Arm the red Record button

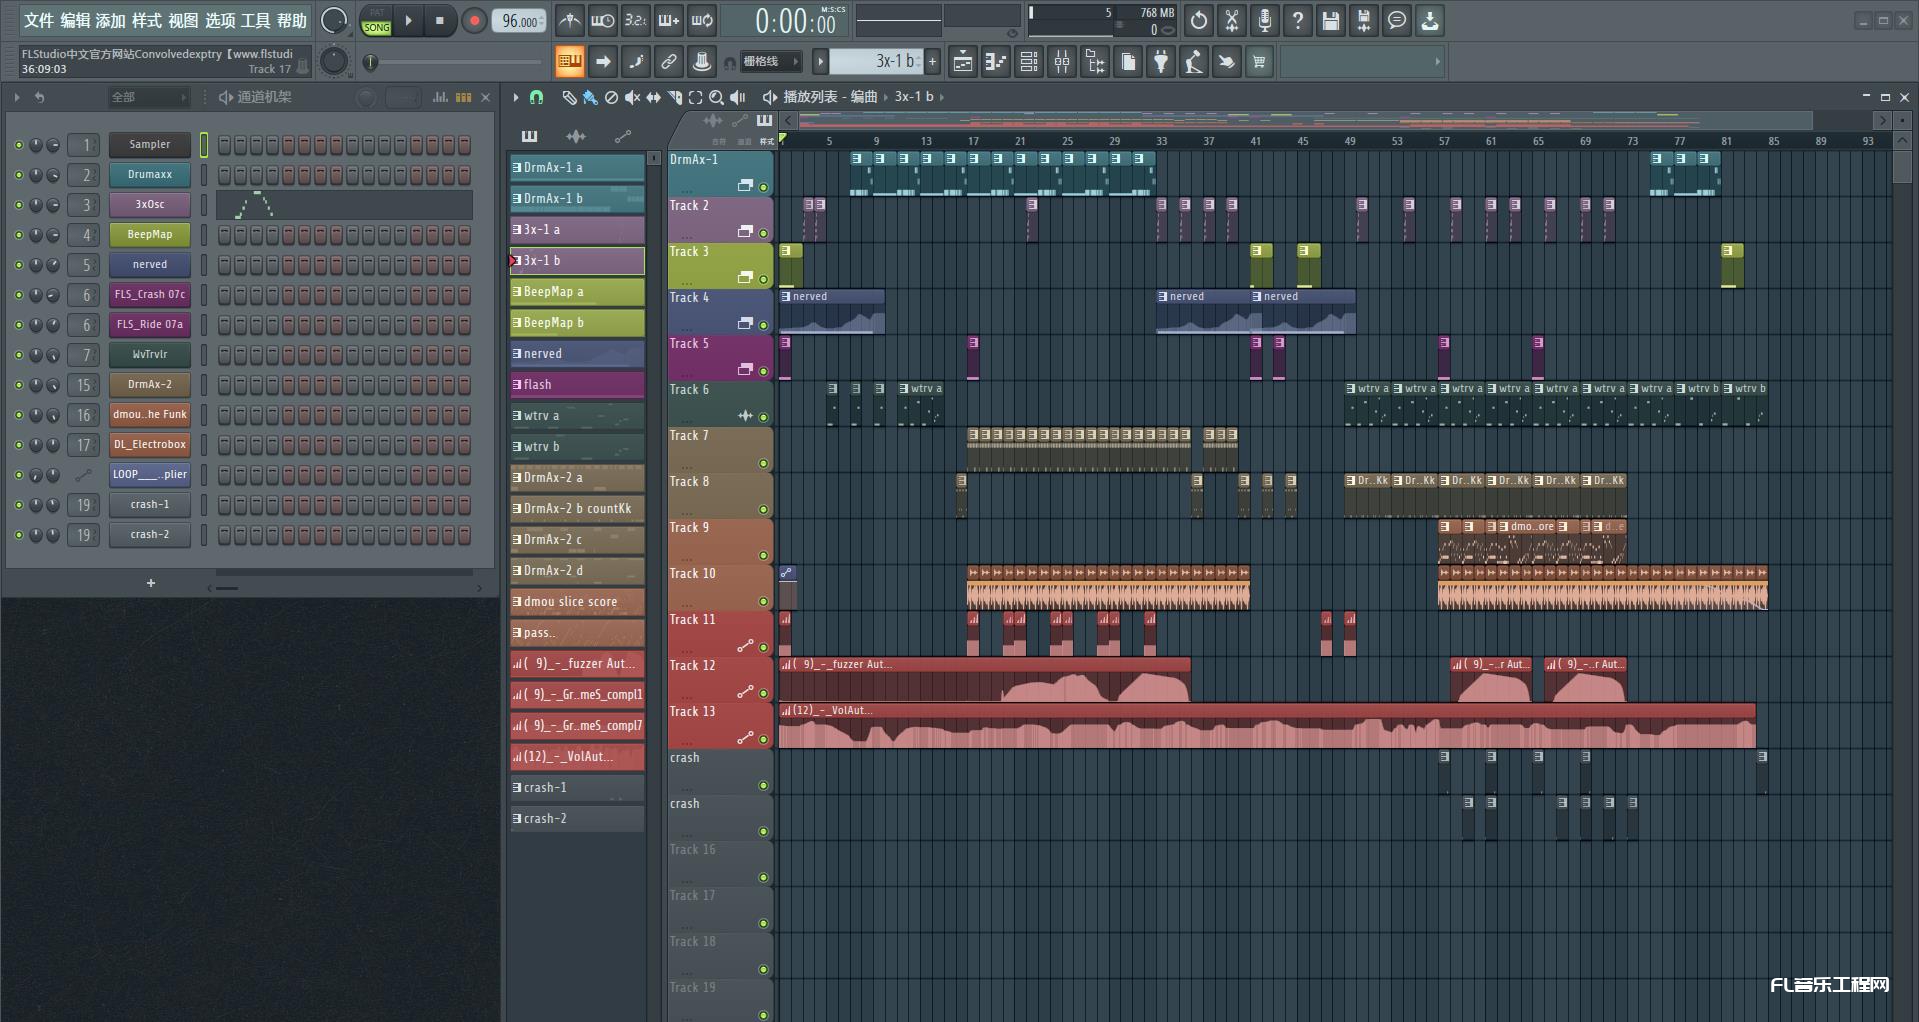[475, 20]
